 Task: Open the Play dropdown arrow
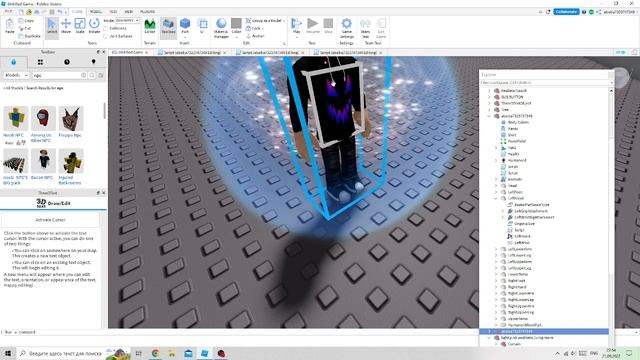coord(296,37)
